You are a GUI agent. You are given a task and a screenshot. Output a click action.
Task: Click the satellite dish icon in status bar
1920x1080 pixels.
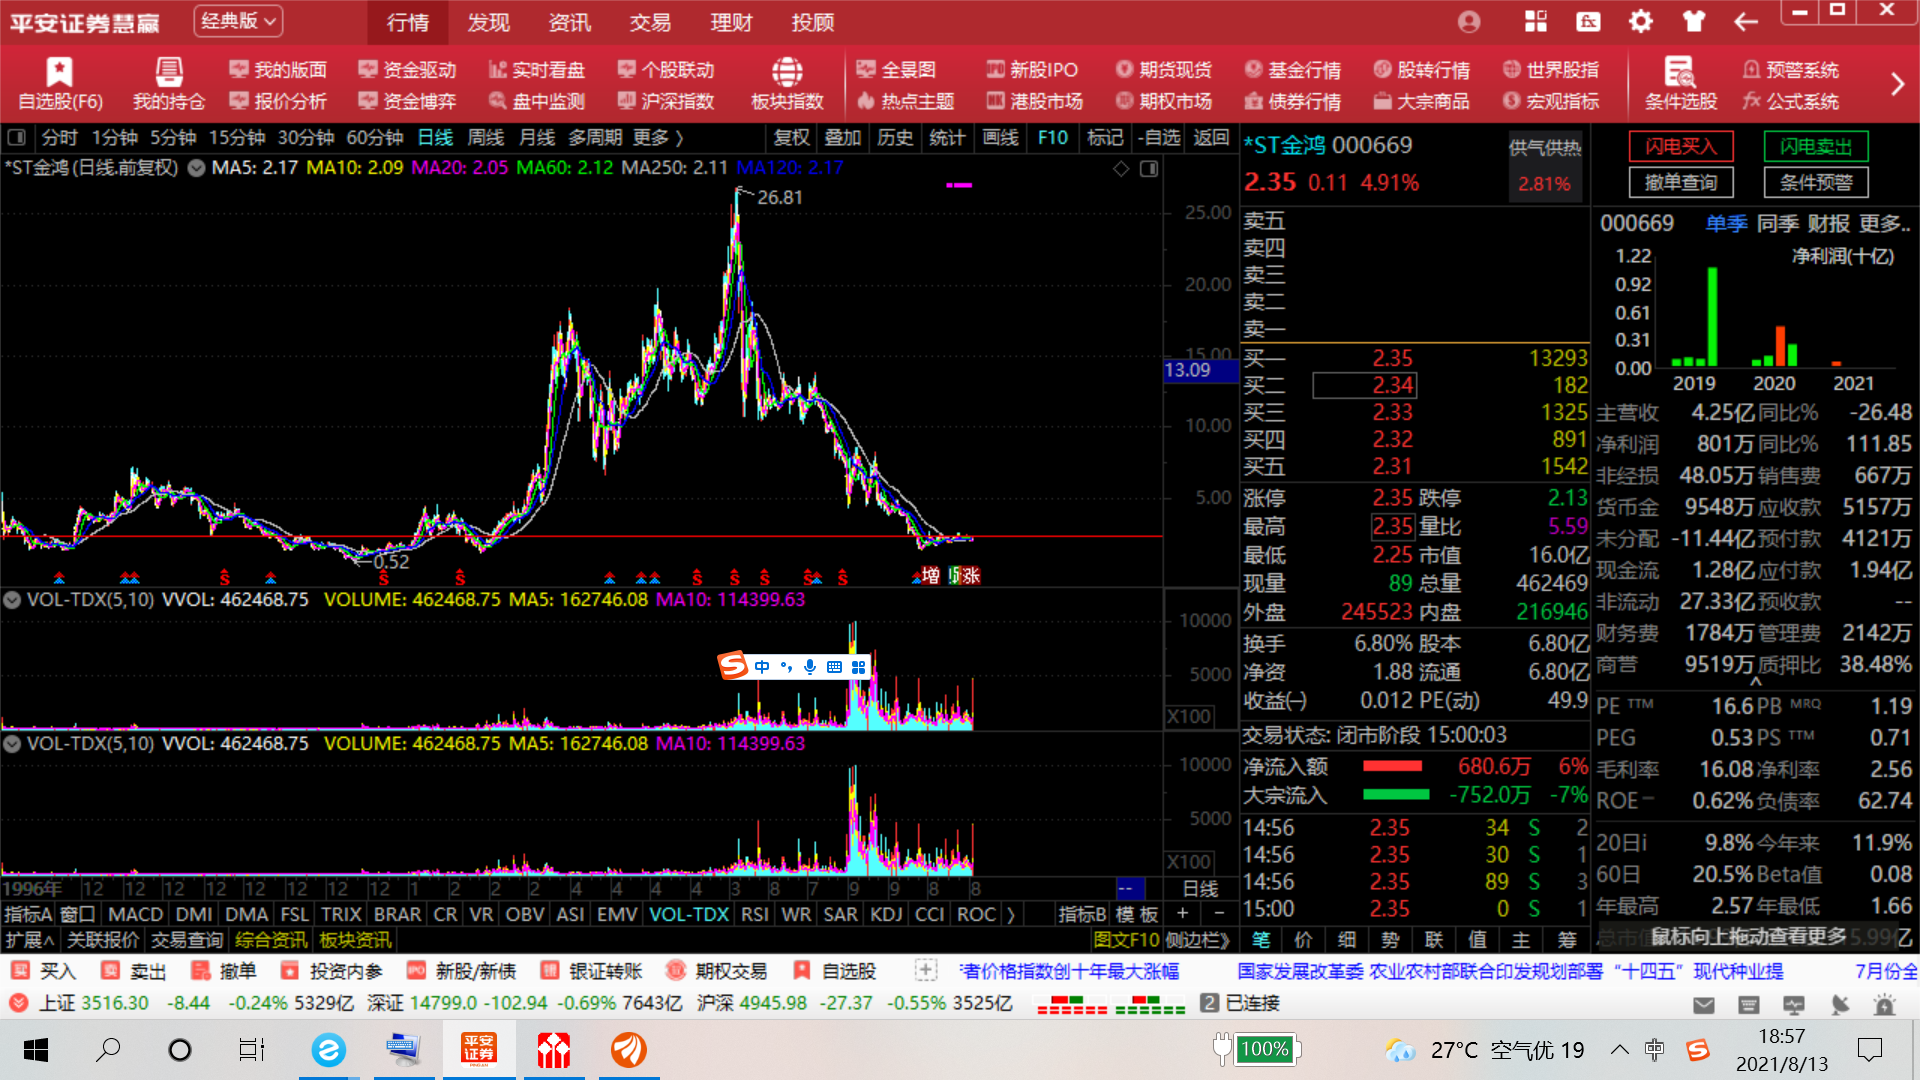(1839, 1004)
